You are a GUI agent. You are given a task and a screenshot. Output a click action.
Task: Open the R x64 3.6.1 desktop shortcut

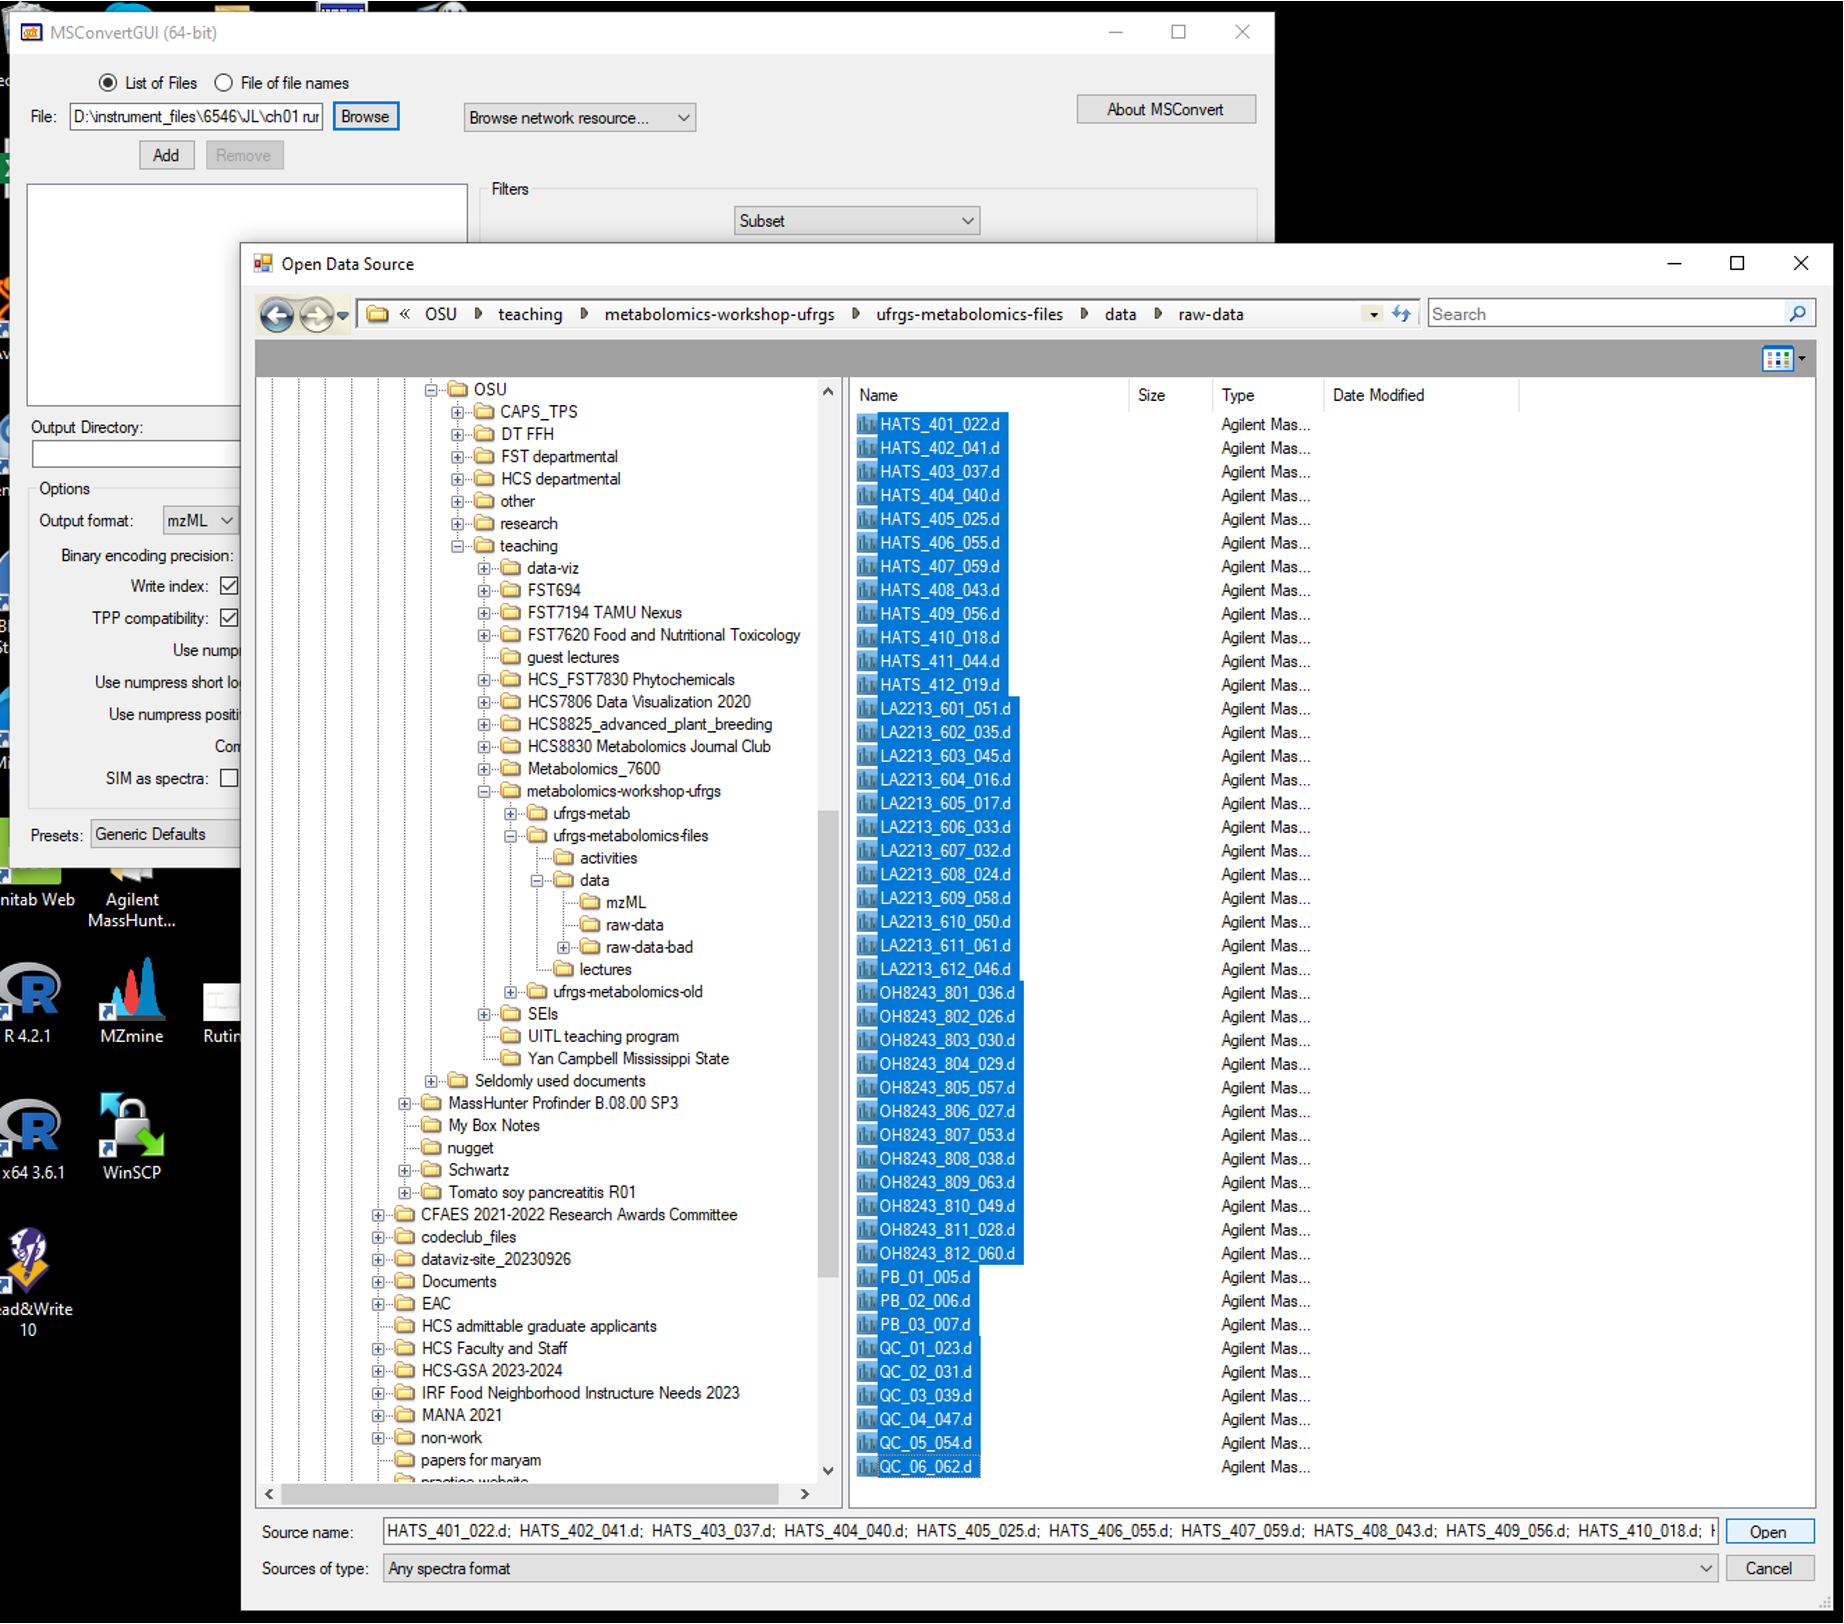point(30,1138)
